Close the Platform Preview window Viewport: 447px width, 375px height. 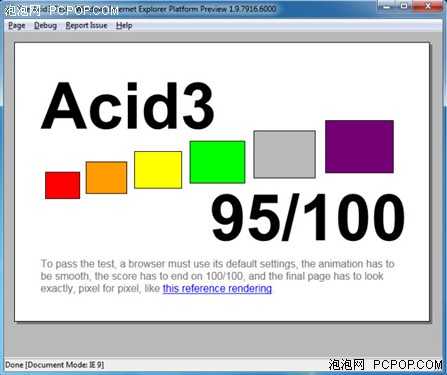click(x=428, y=6)
